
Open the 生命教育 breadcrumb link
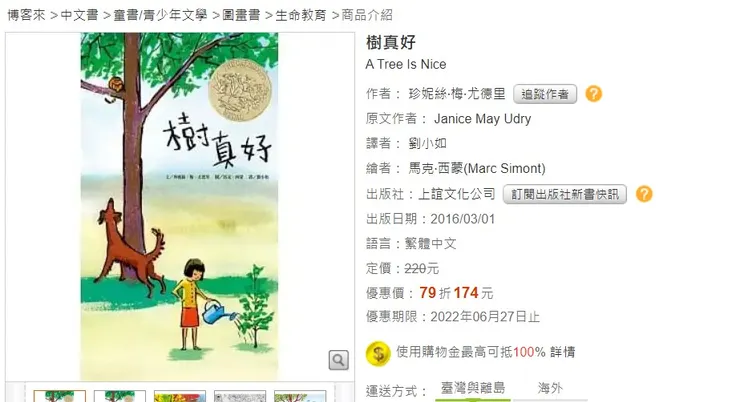click(301, 15)
